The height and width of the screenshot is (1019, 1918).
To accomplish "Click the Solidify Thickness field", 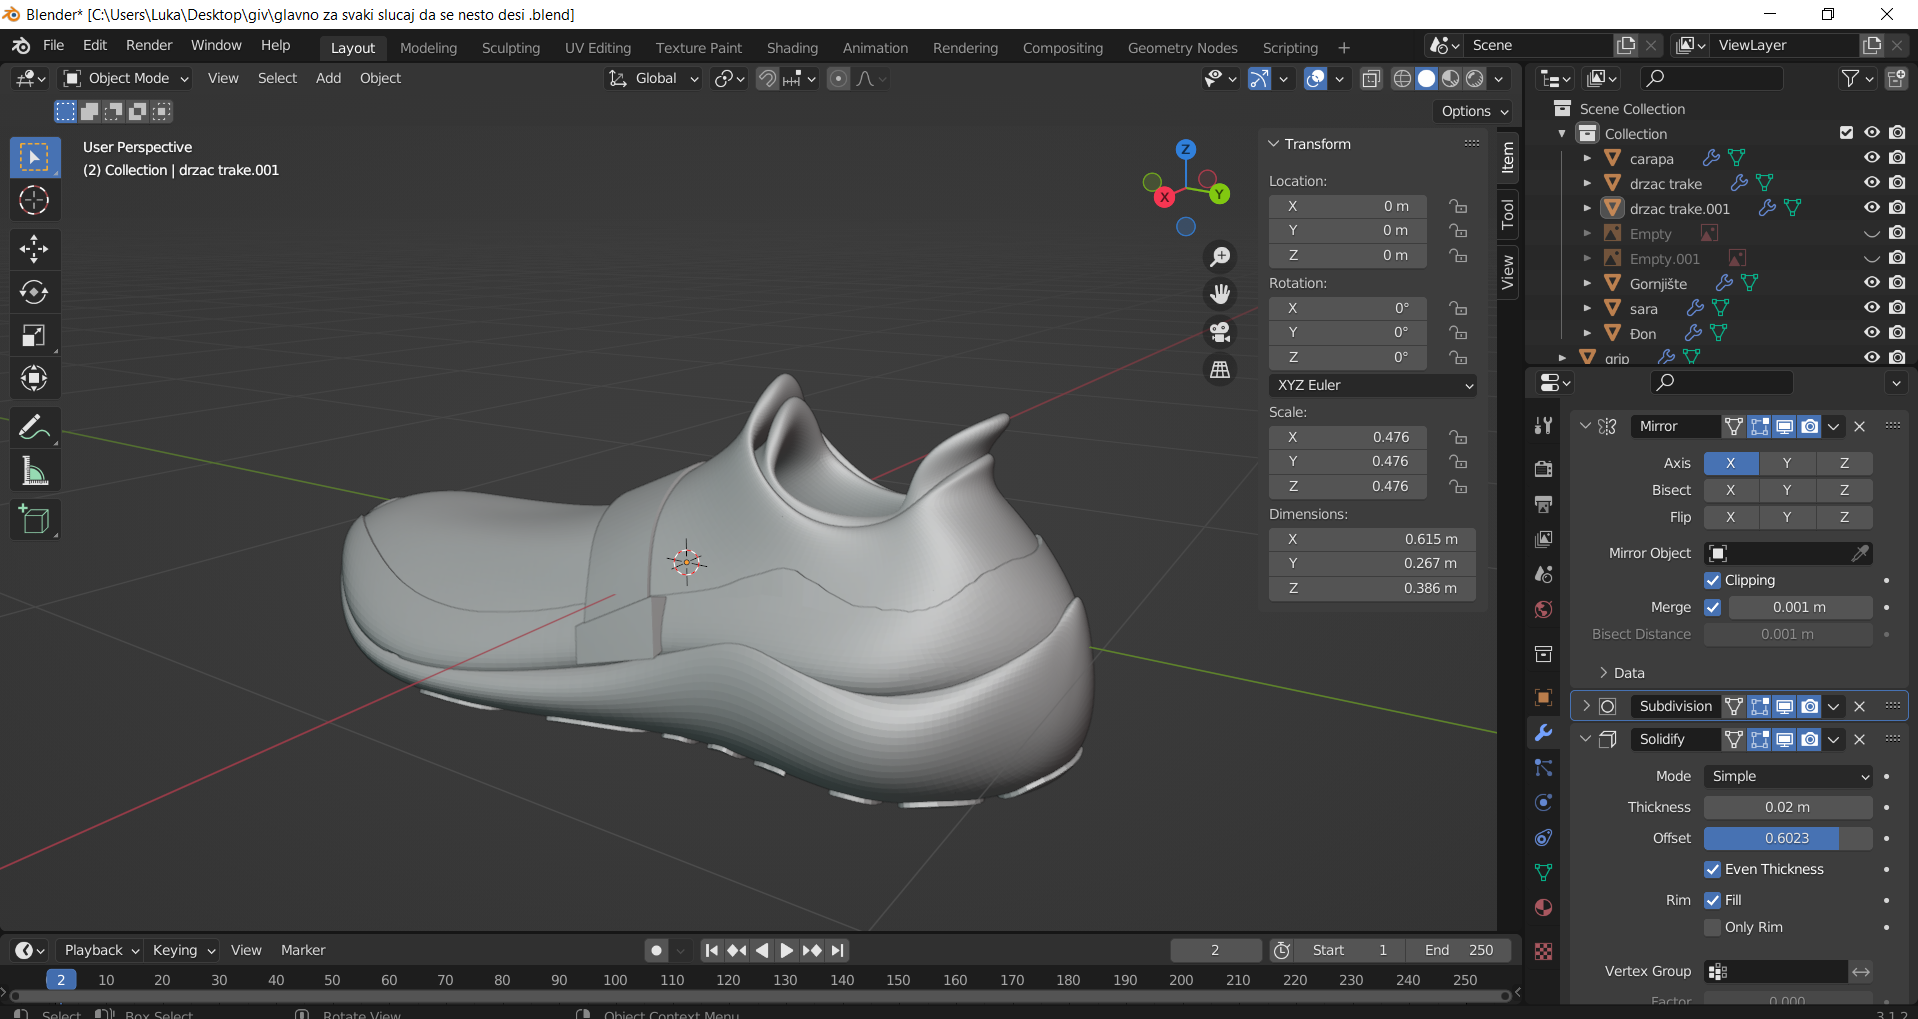I will (1788, 807).
